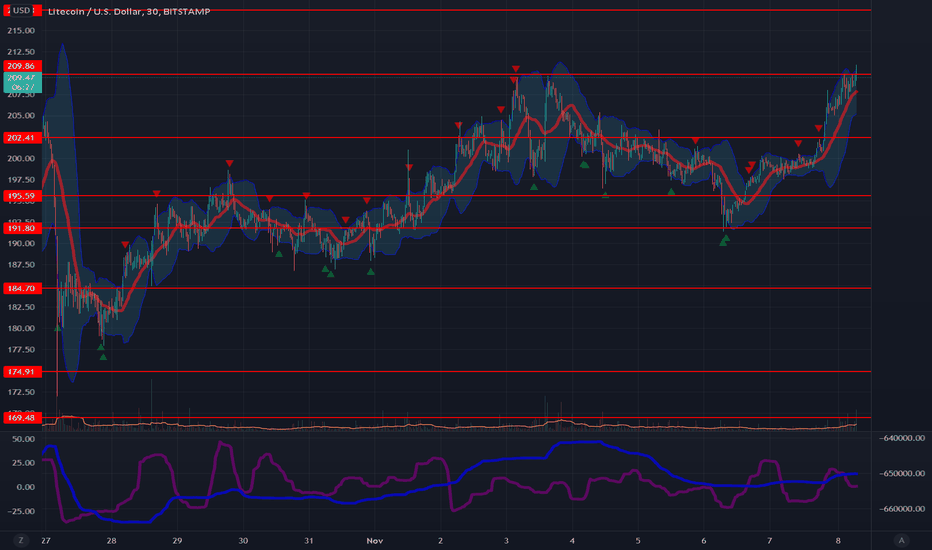Viewport: 932px width, 550px height.
Task: Click the 187.50 price axis value
Action: 21,265
